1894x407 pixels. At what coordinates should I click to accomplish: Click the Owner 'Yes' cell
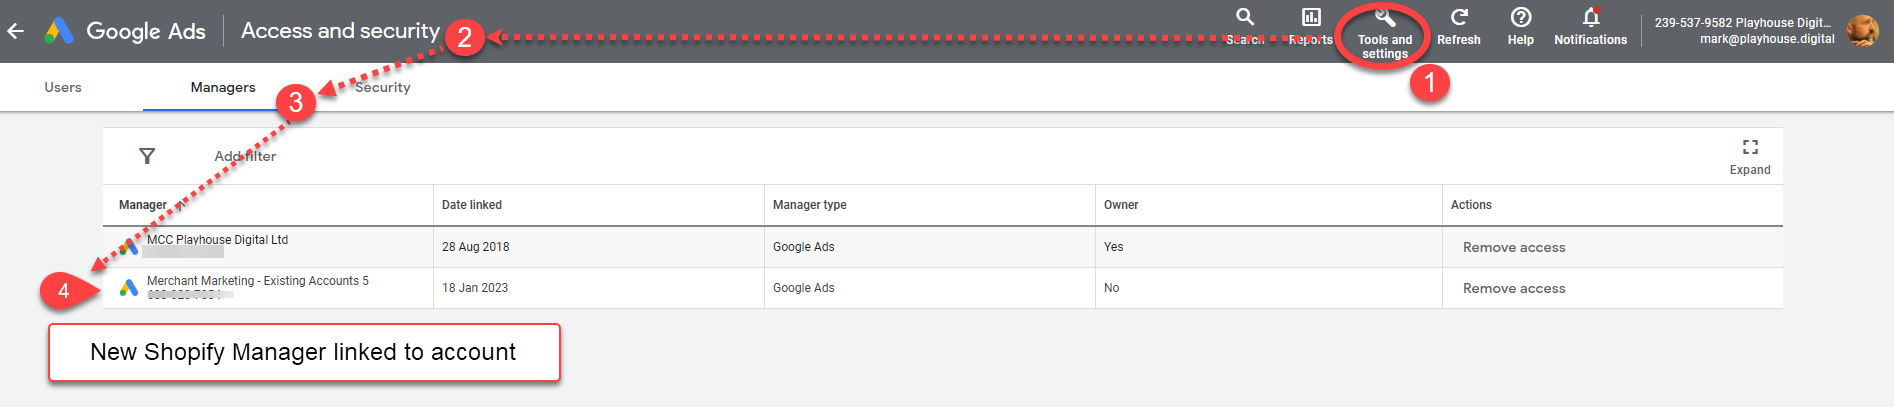1114,247
